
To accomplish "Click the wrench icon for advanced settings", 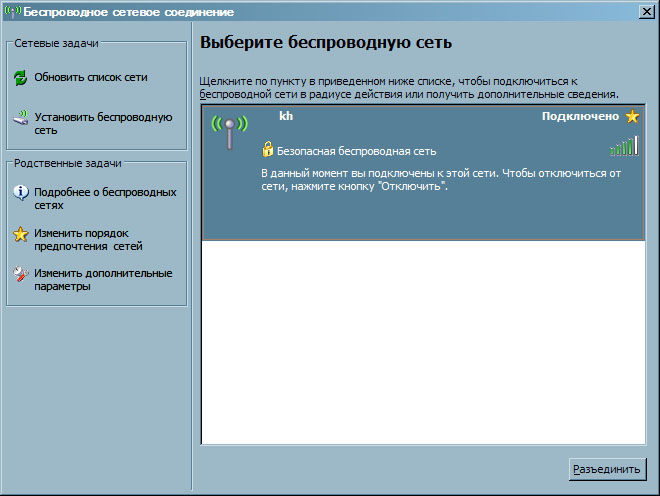I will pos(20,274).
